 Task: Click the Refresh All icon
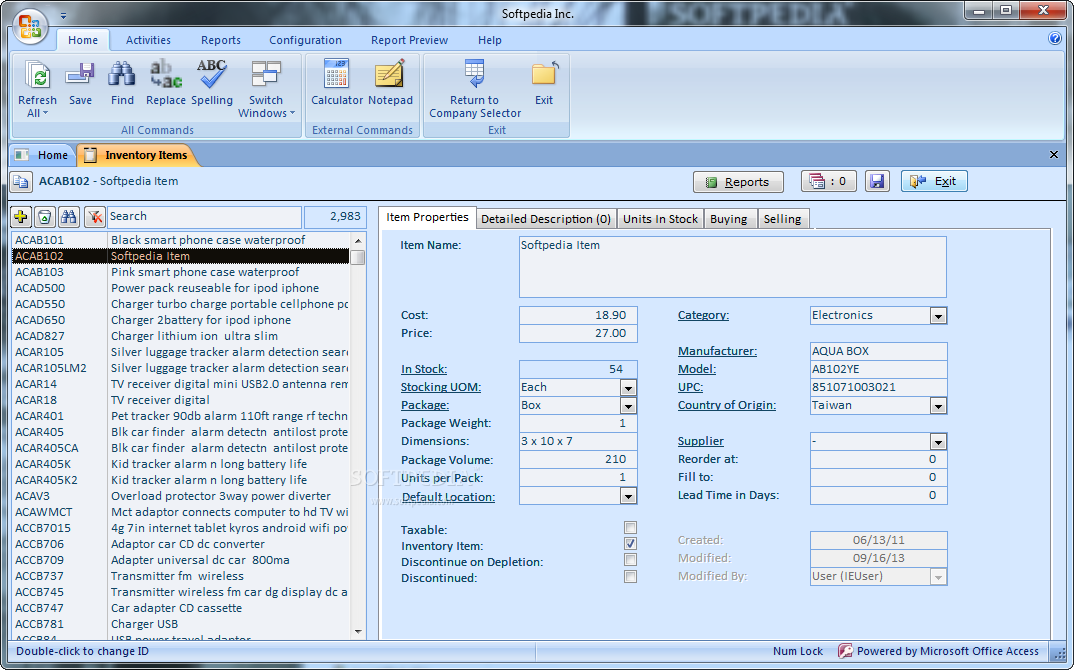(x=38, y=75)
